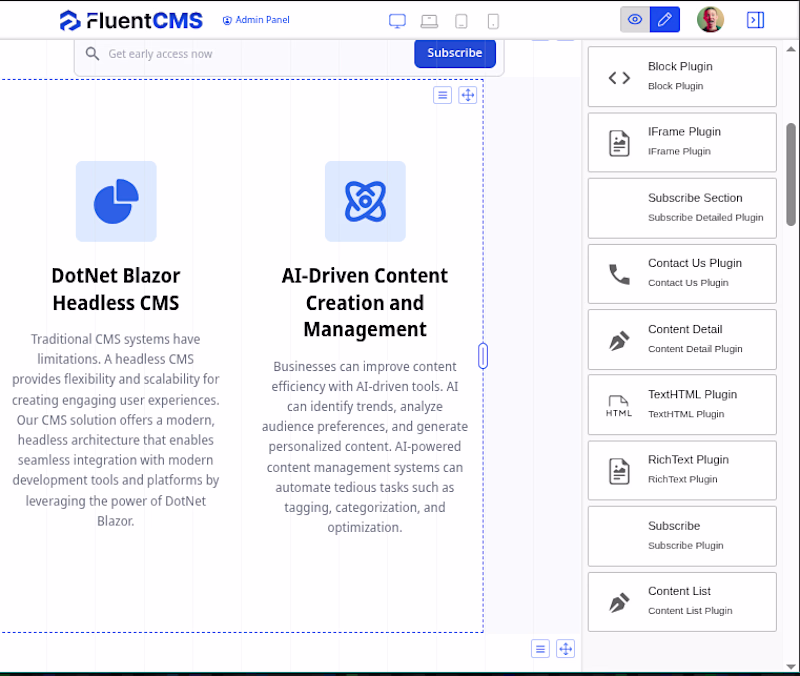Click the Traditional CMS systems paragraph

116,430
